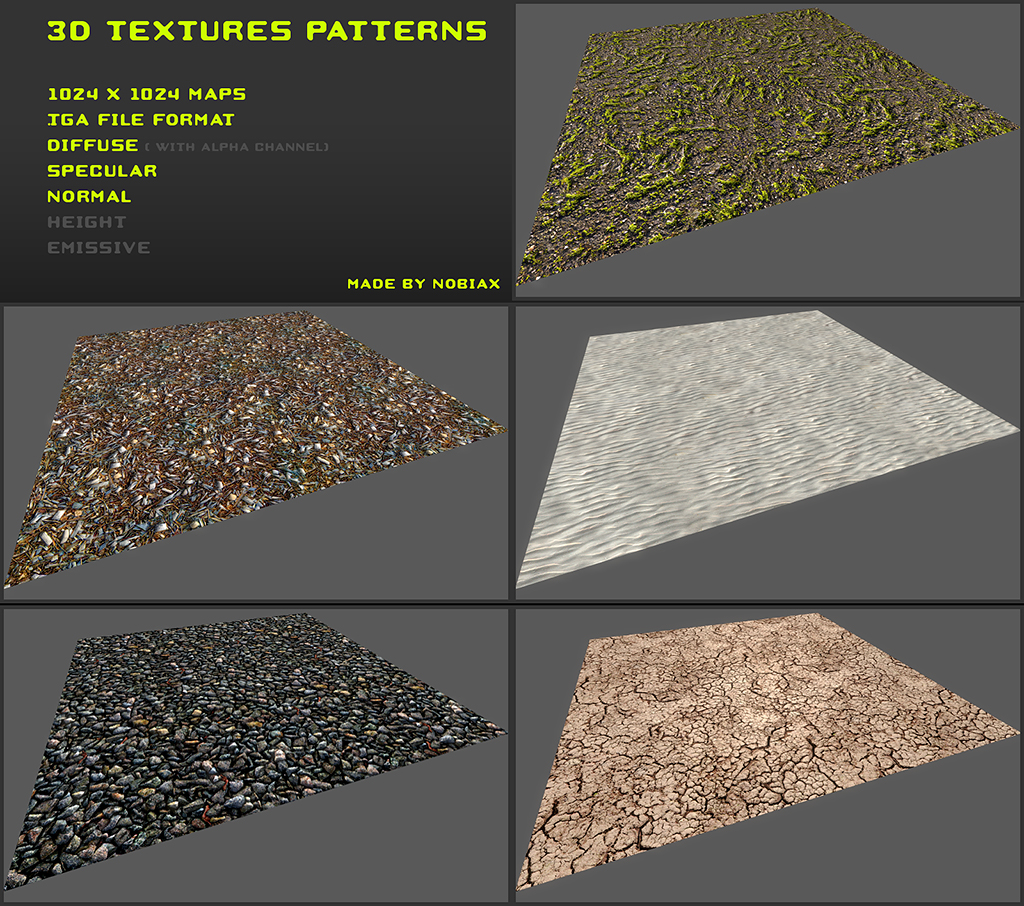The image size is (1024, 906).
Task: Choose the rippled white sand texture preview
Action: pyautogui.click(x=768, y=453)
